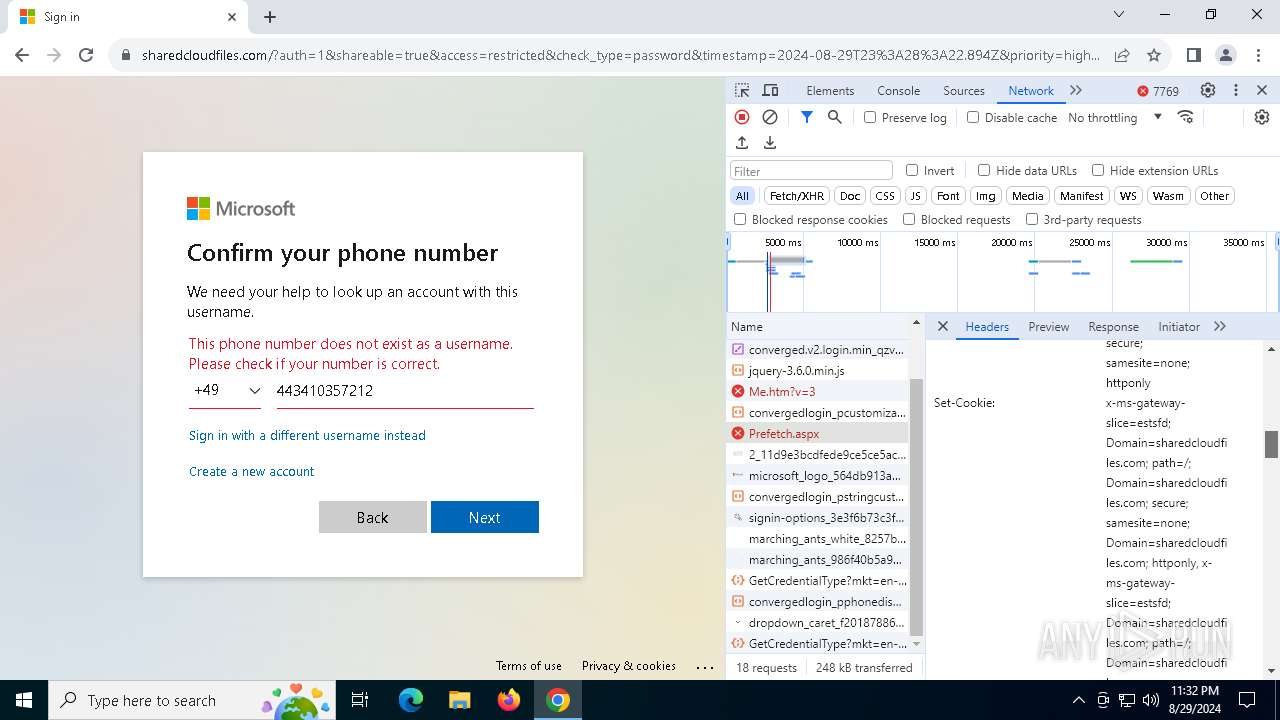The width and height of the screenshot is (1280, 720).
Task: Open the Response tab
Action: click(1113, 326)
